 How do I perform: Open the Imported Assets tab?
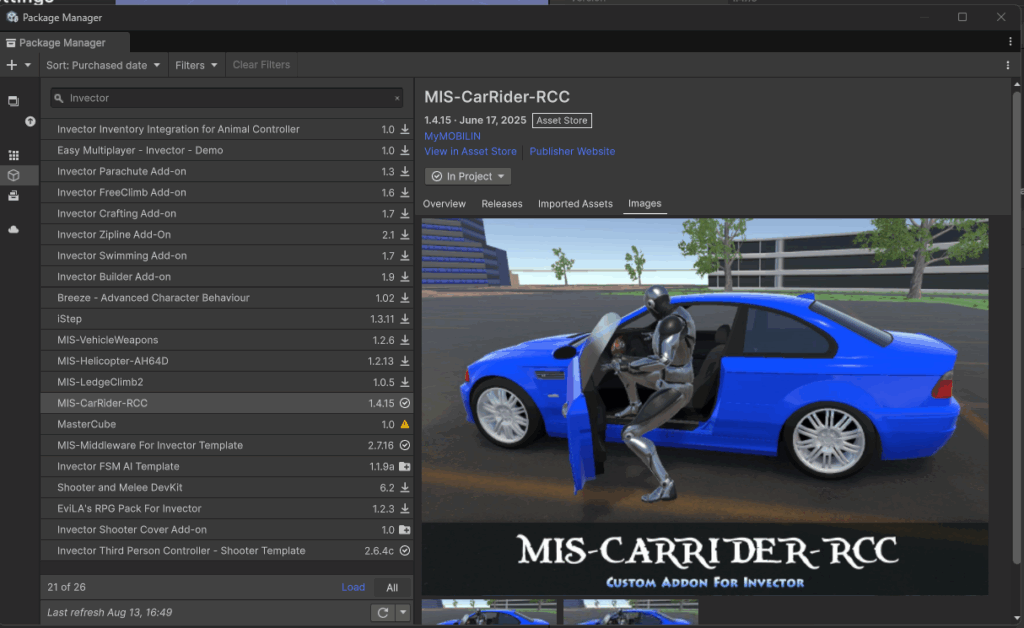575,204
